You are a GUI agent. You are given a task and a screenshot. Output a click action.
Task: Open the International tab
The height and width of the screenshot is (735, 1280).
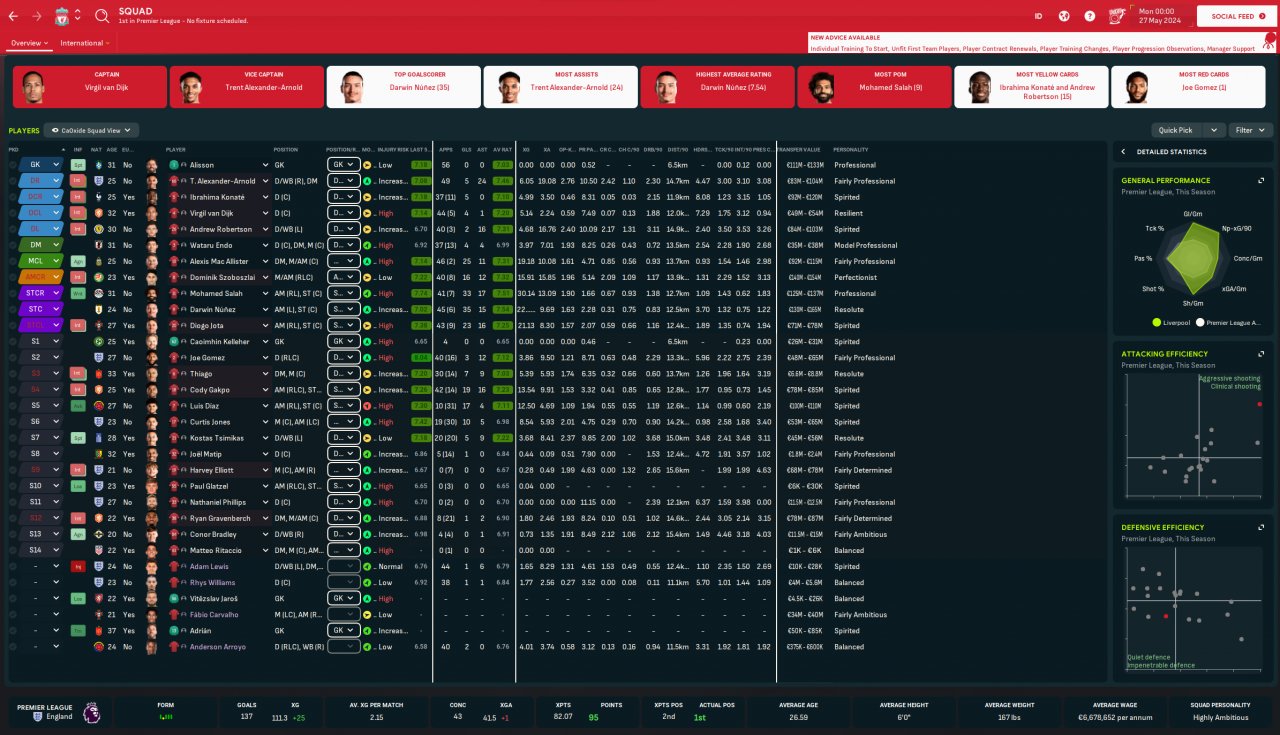coord(84,43)
